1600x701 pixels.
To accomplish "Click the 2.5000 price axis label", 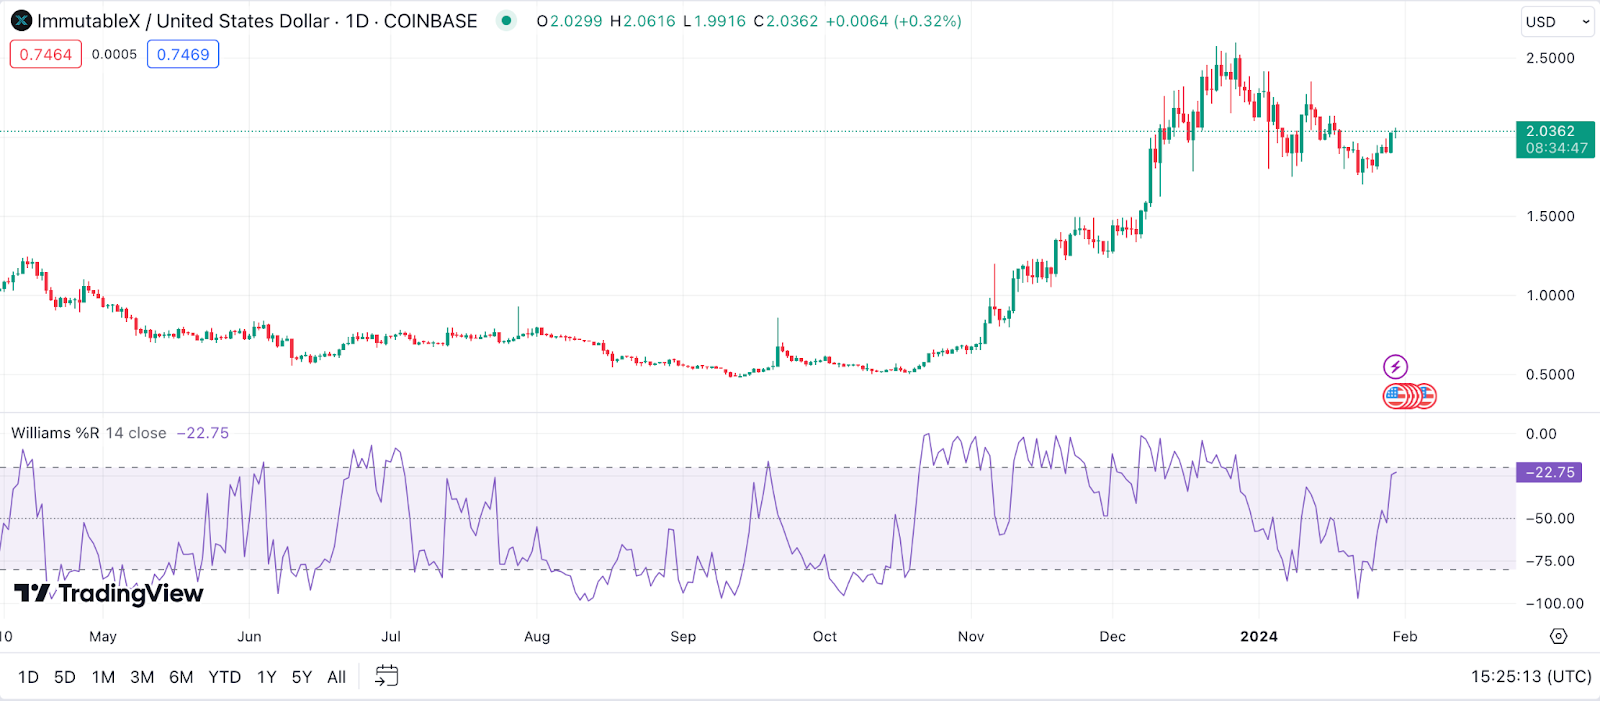I will point(1550,58).
